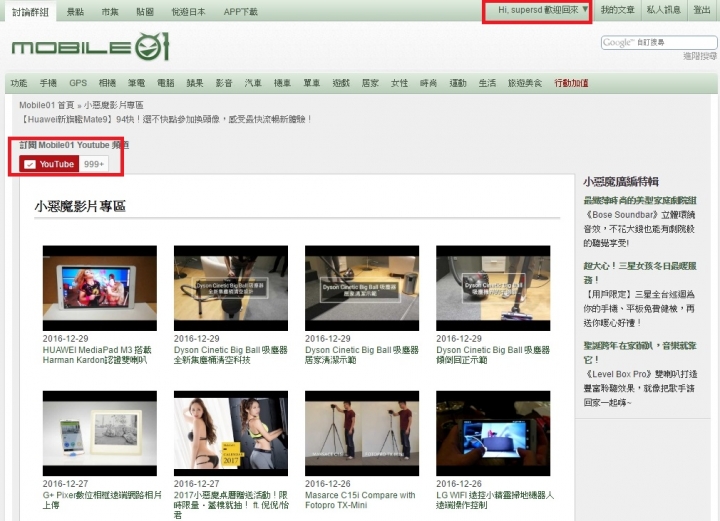Open the Dyson 居家清潔示範 video thumbnail
Viewport: 720px width, 521px height.
click(x=362, y=288)
